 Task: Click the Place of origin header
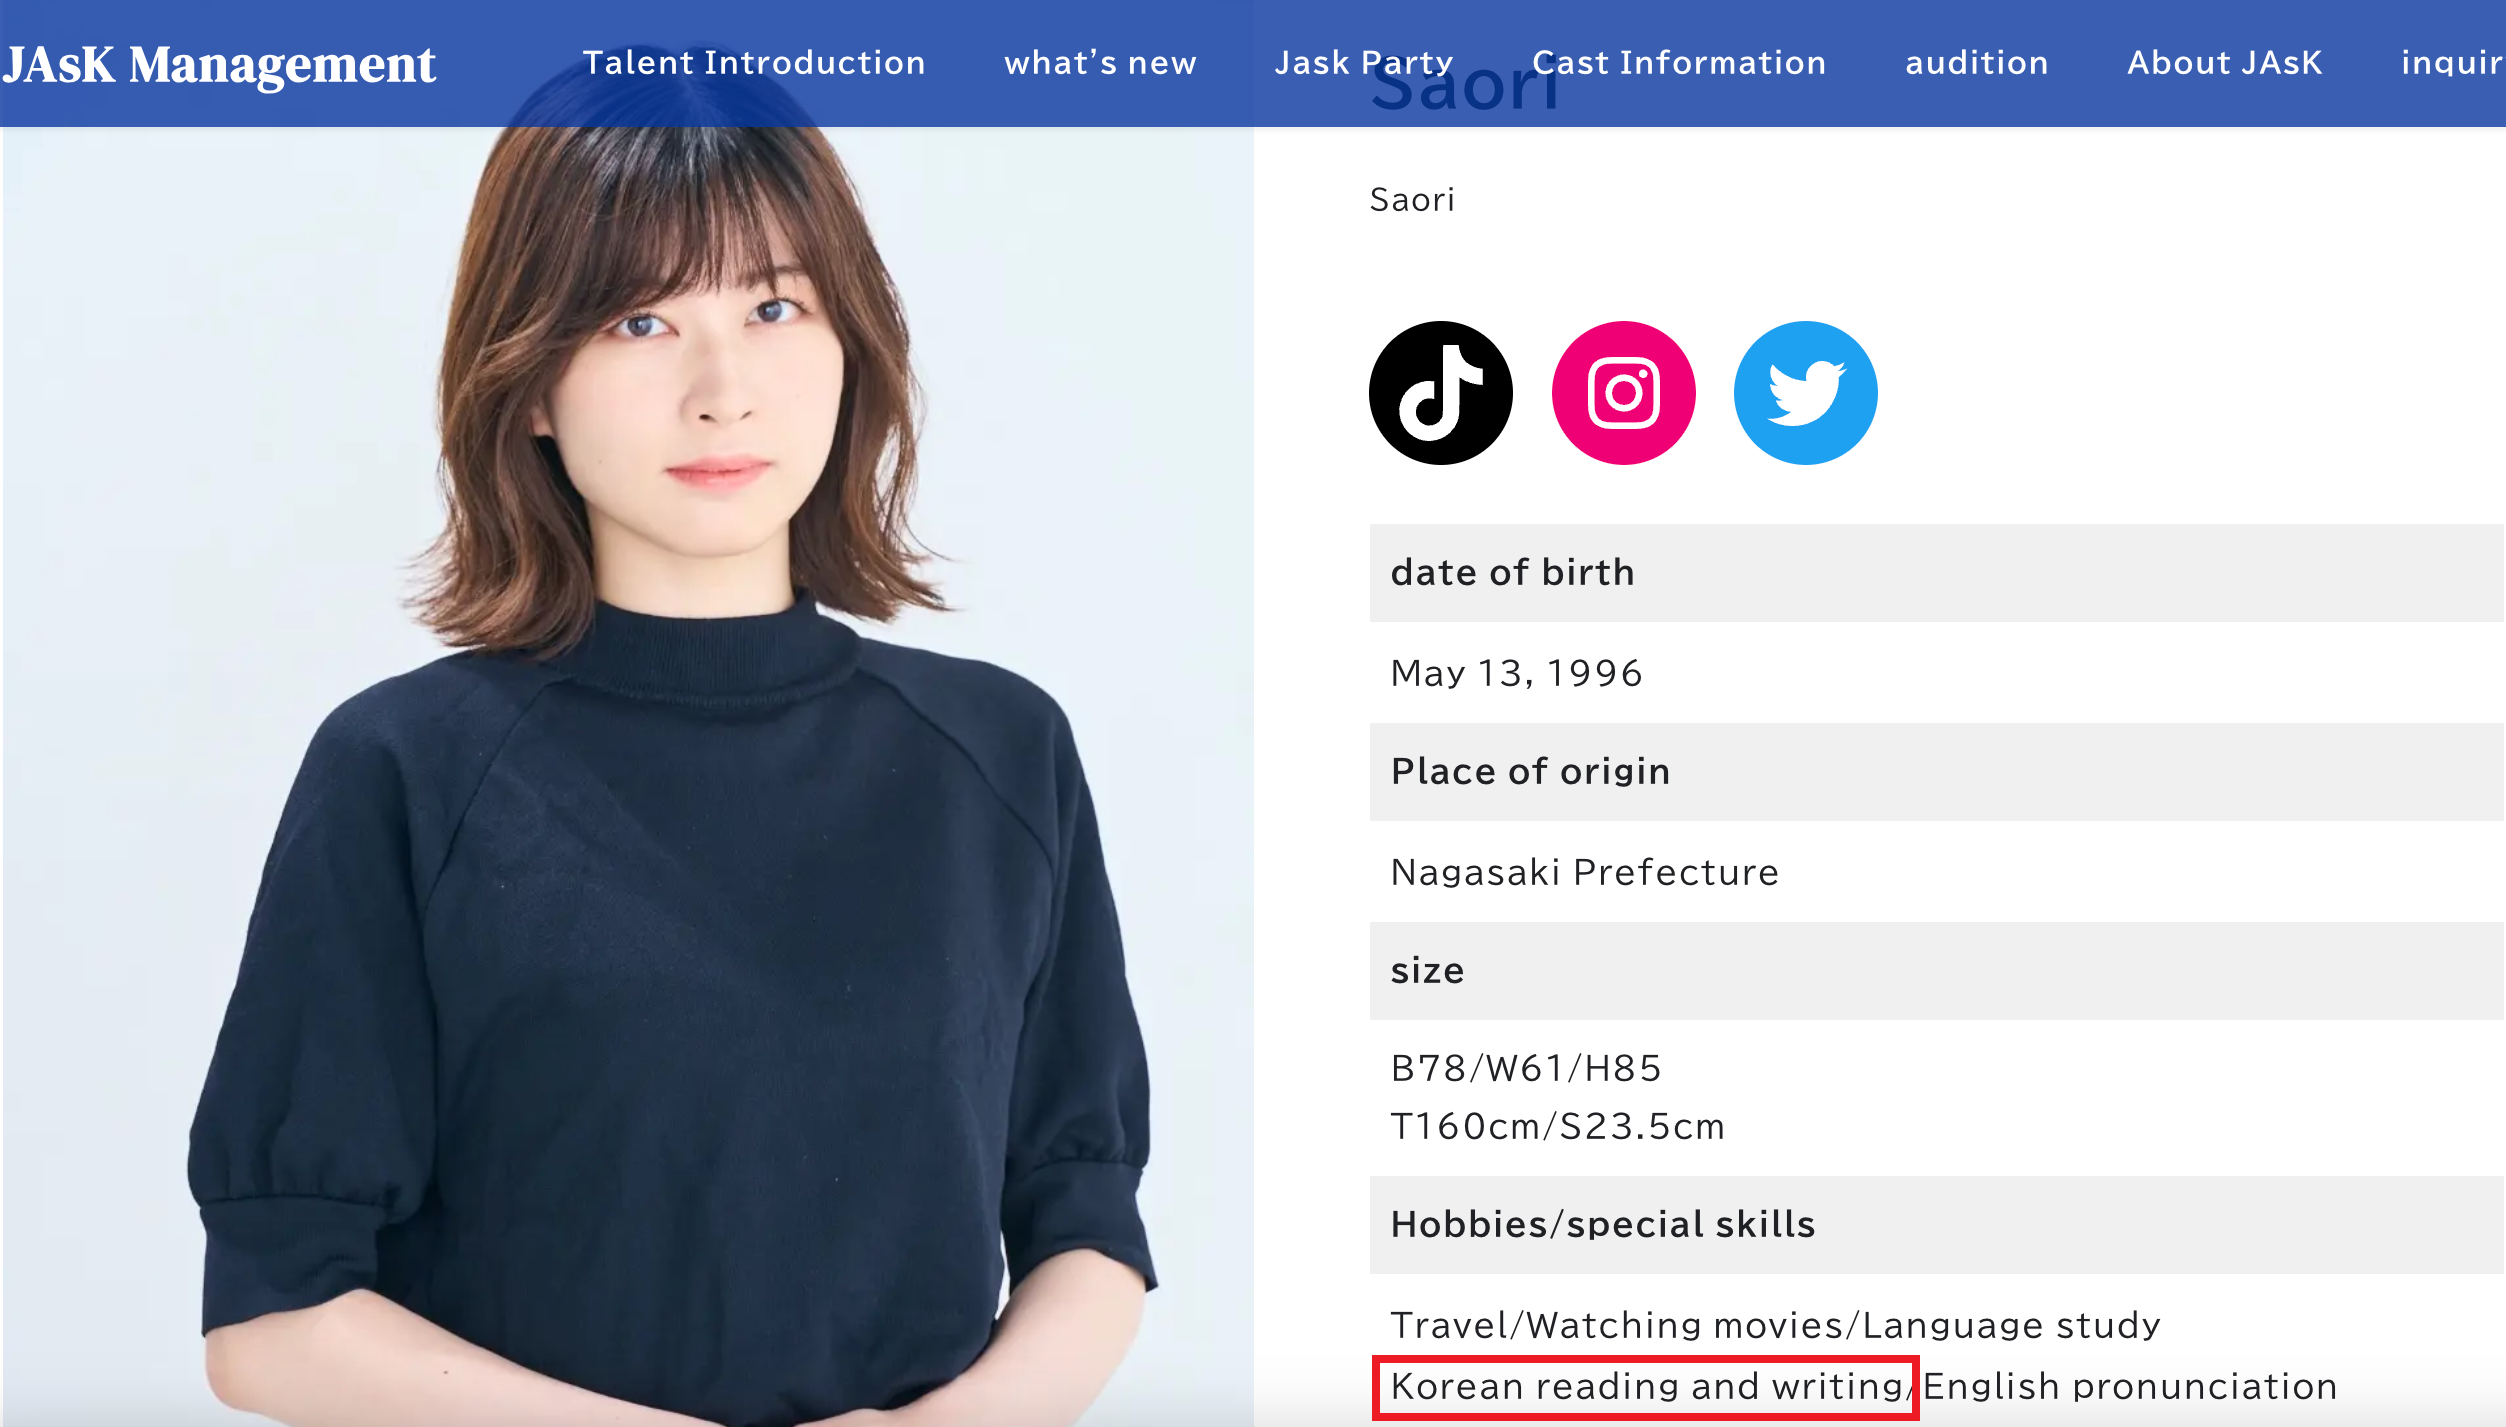coord(1530,772)
